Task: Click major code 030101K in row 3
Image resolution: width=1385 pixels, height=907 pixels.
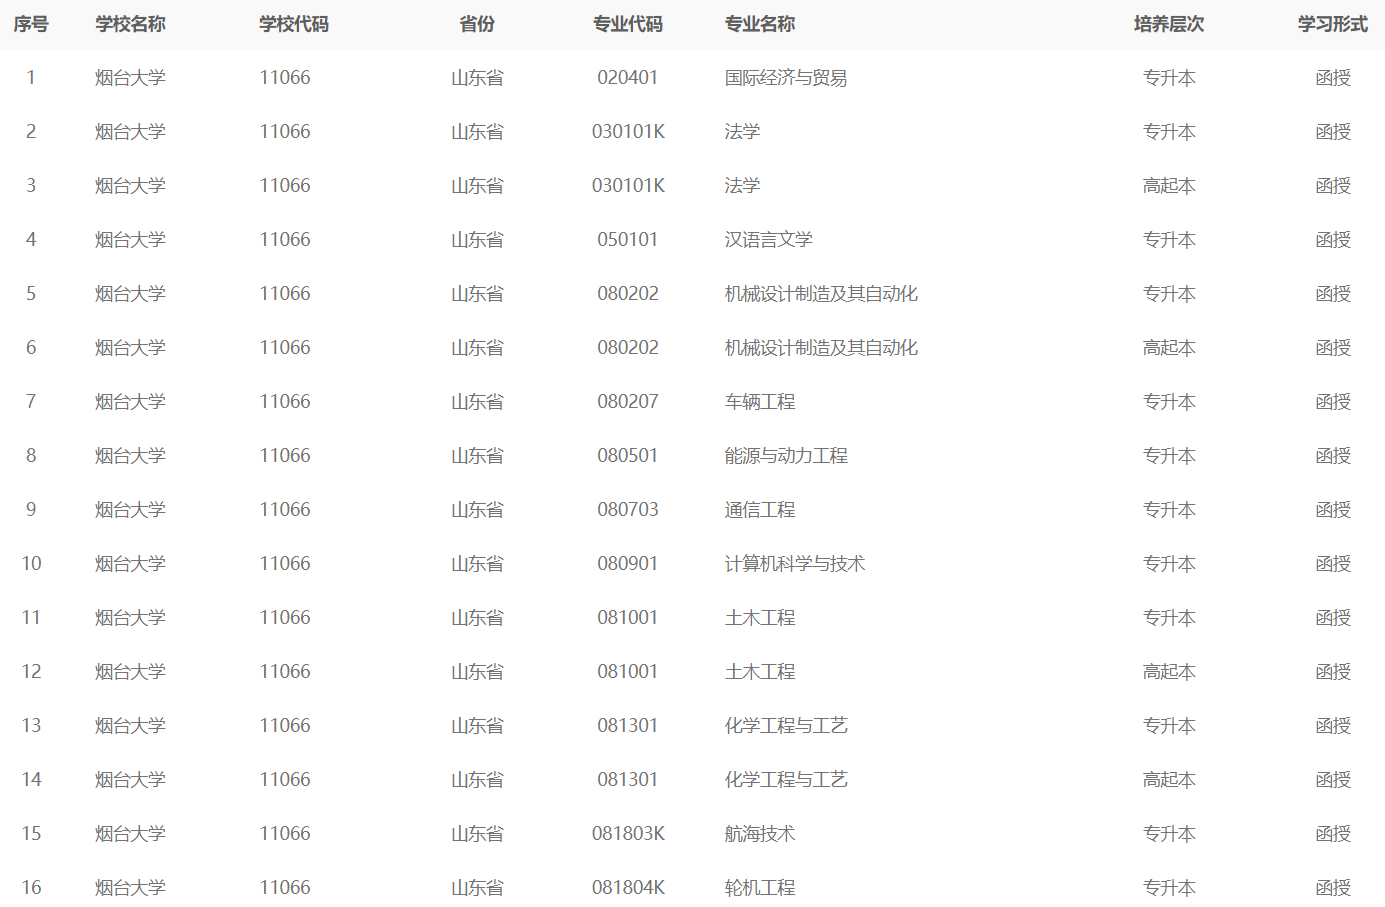Action: [x=628, y=186]
